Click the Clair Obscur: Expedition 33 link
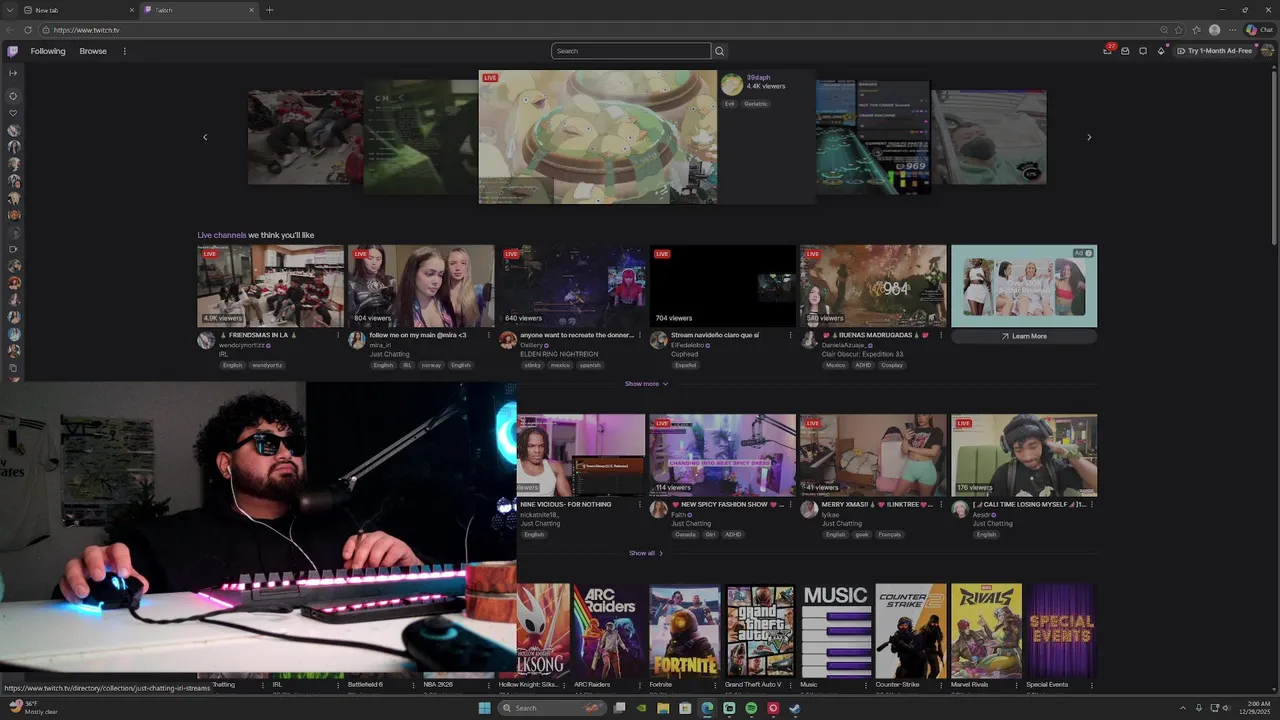1280x720 pixels. [x=862, y=354]
